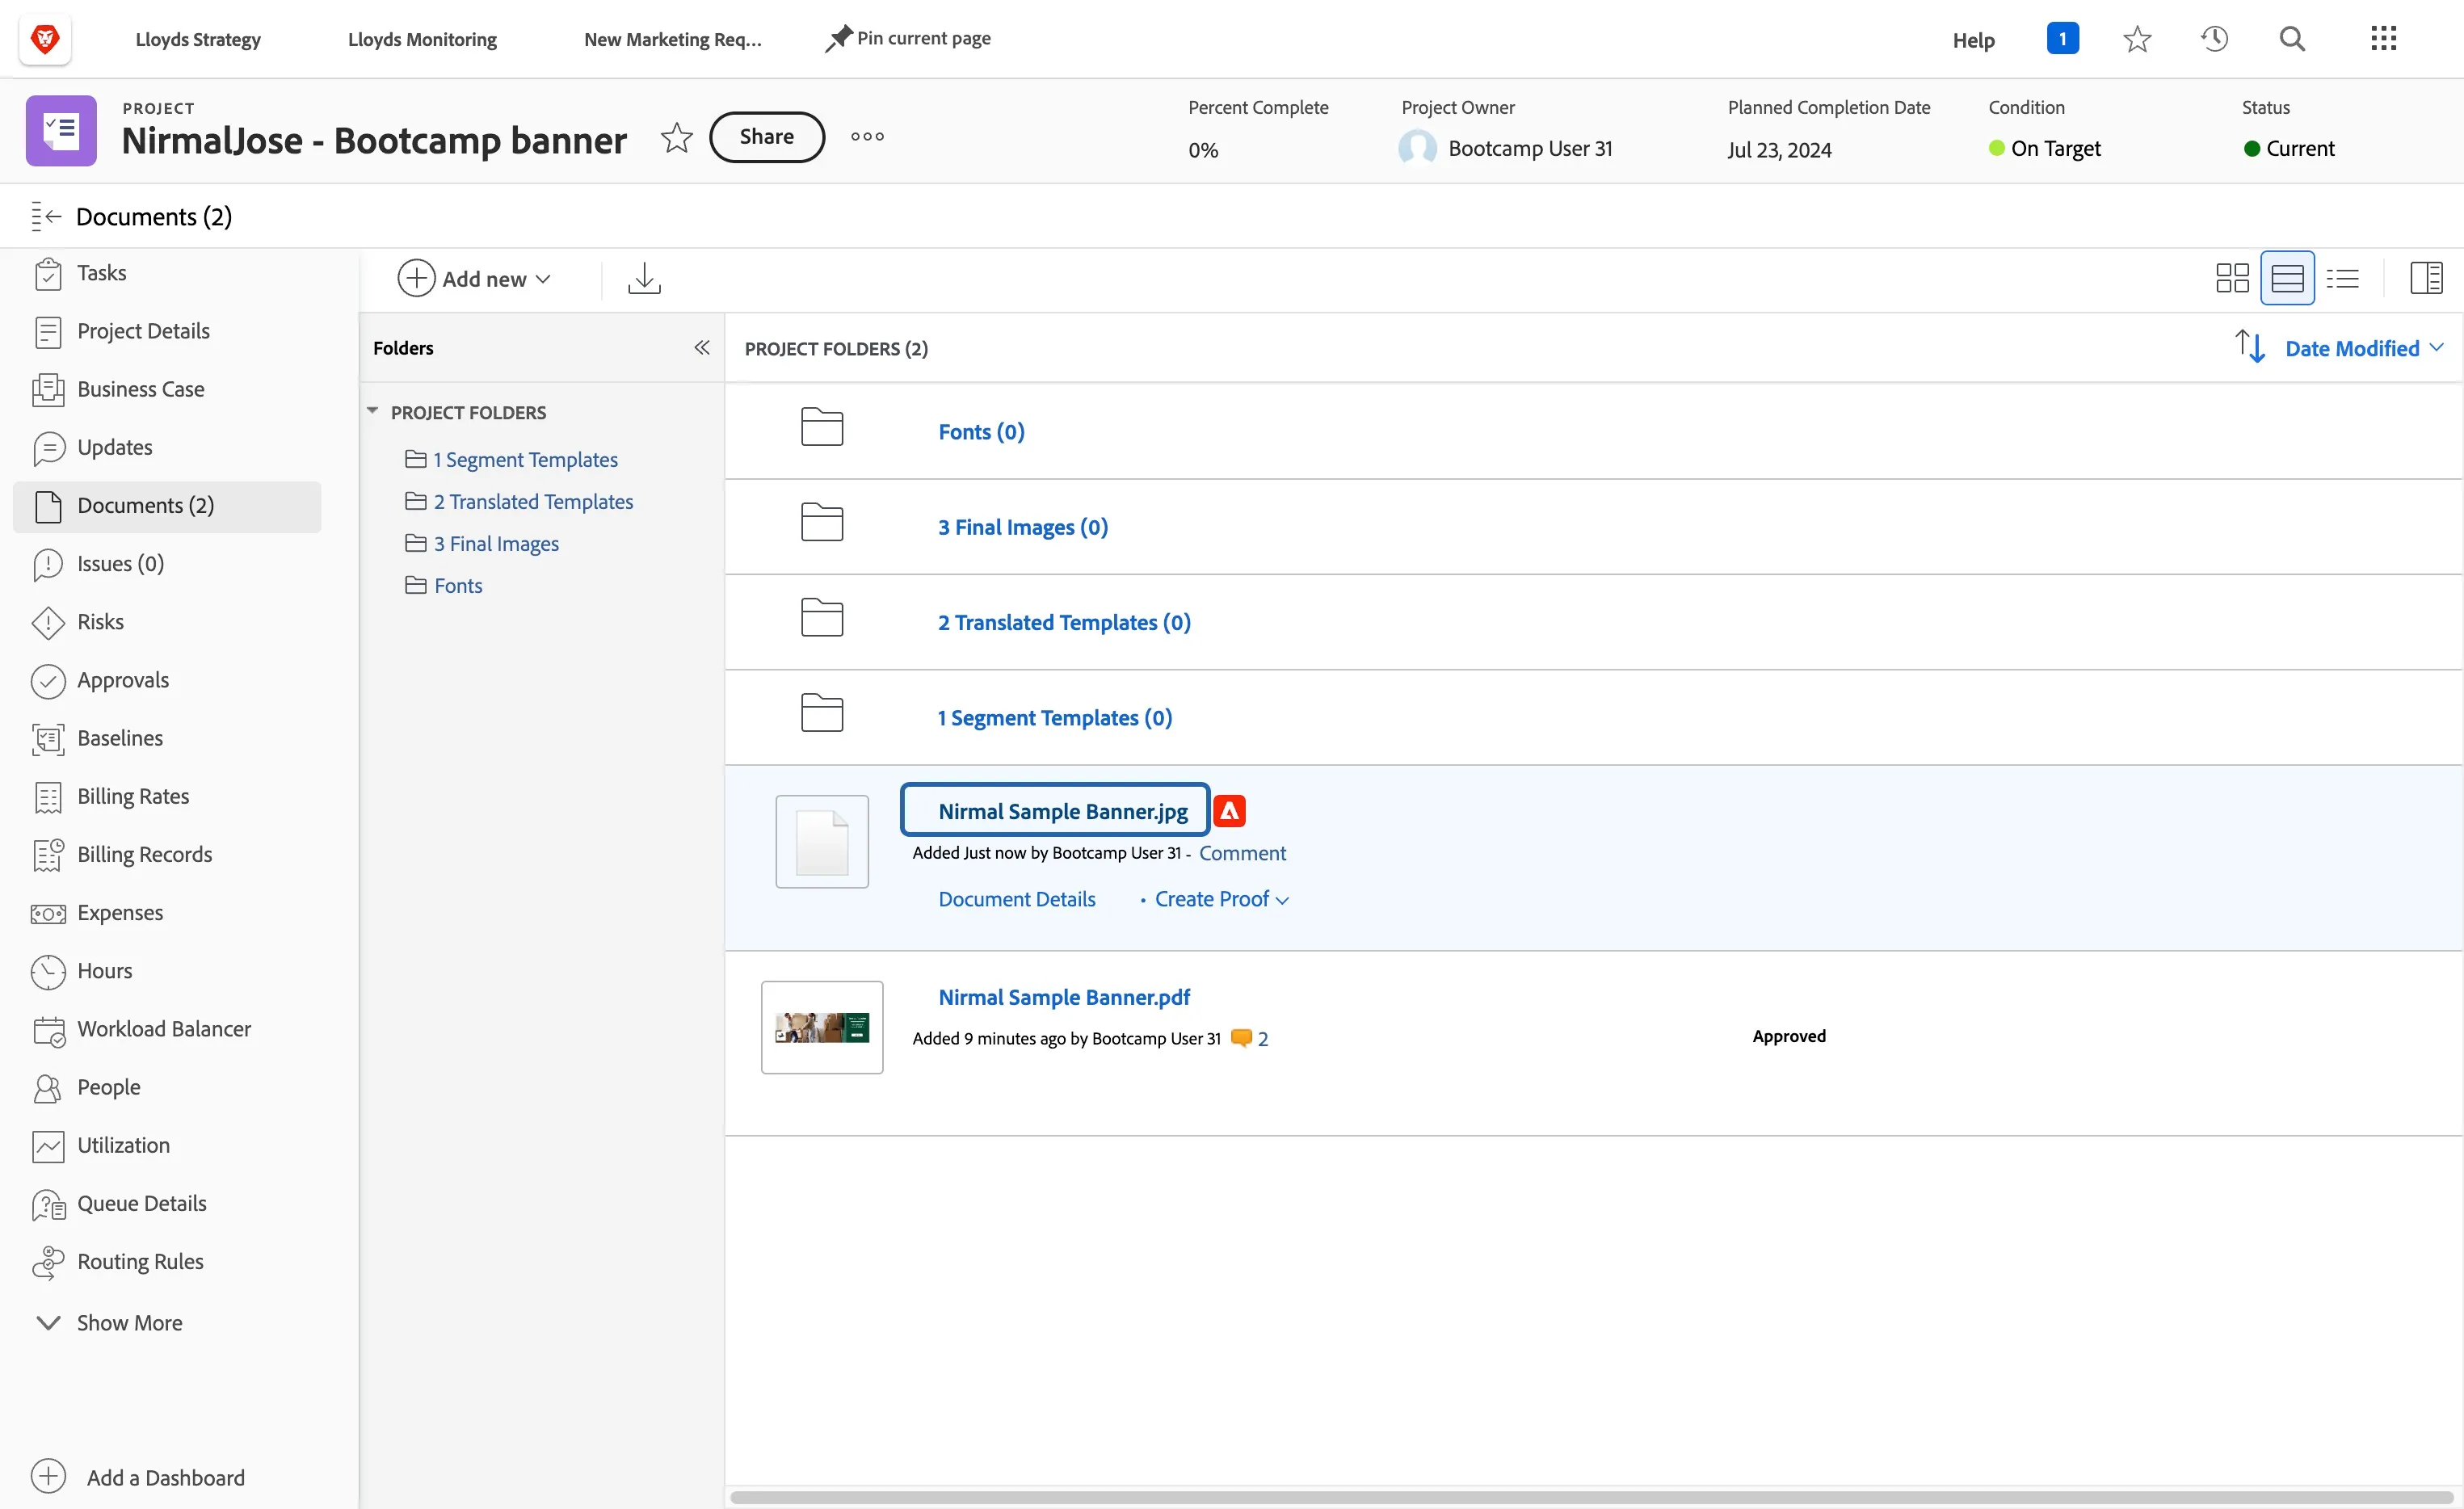Click Pin current page
The image size is (2464, 1509).
pyautogui.click(x=908, y=39)
